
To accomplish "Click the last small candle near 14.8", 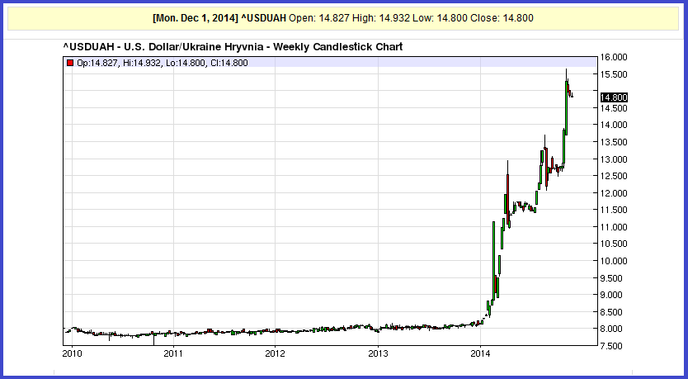I will pos(572,95).
